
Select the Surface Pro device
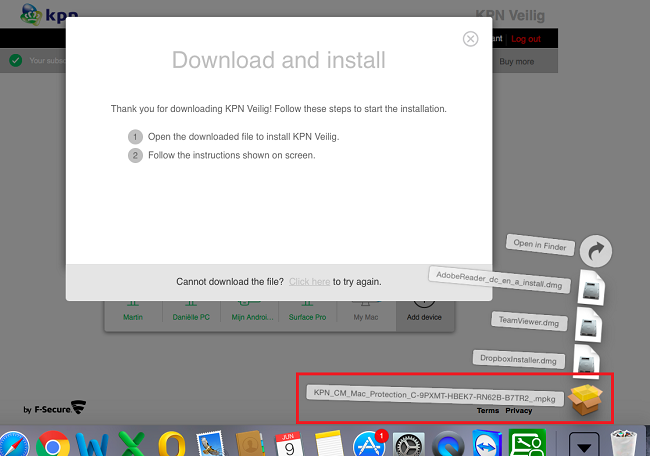point(308,316)
